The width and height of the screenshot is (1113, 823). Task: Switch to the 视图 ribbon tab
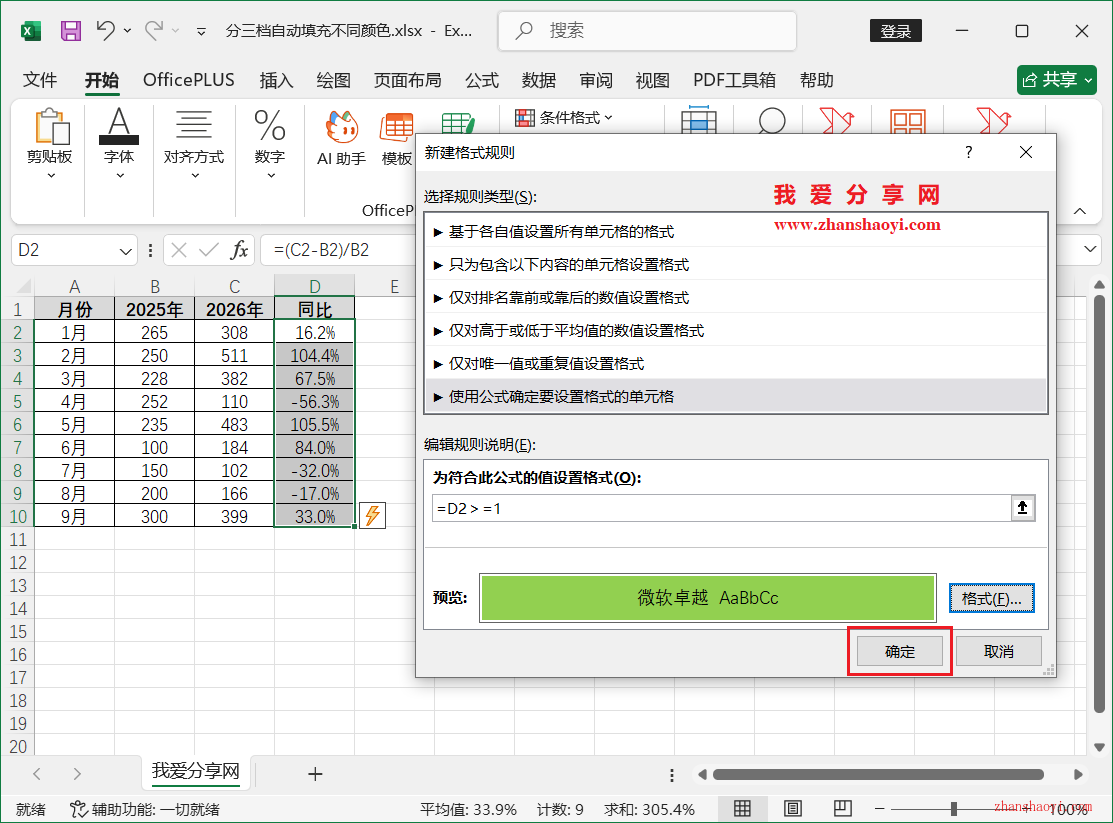[652, 80]
